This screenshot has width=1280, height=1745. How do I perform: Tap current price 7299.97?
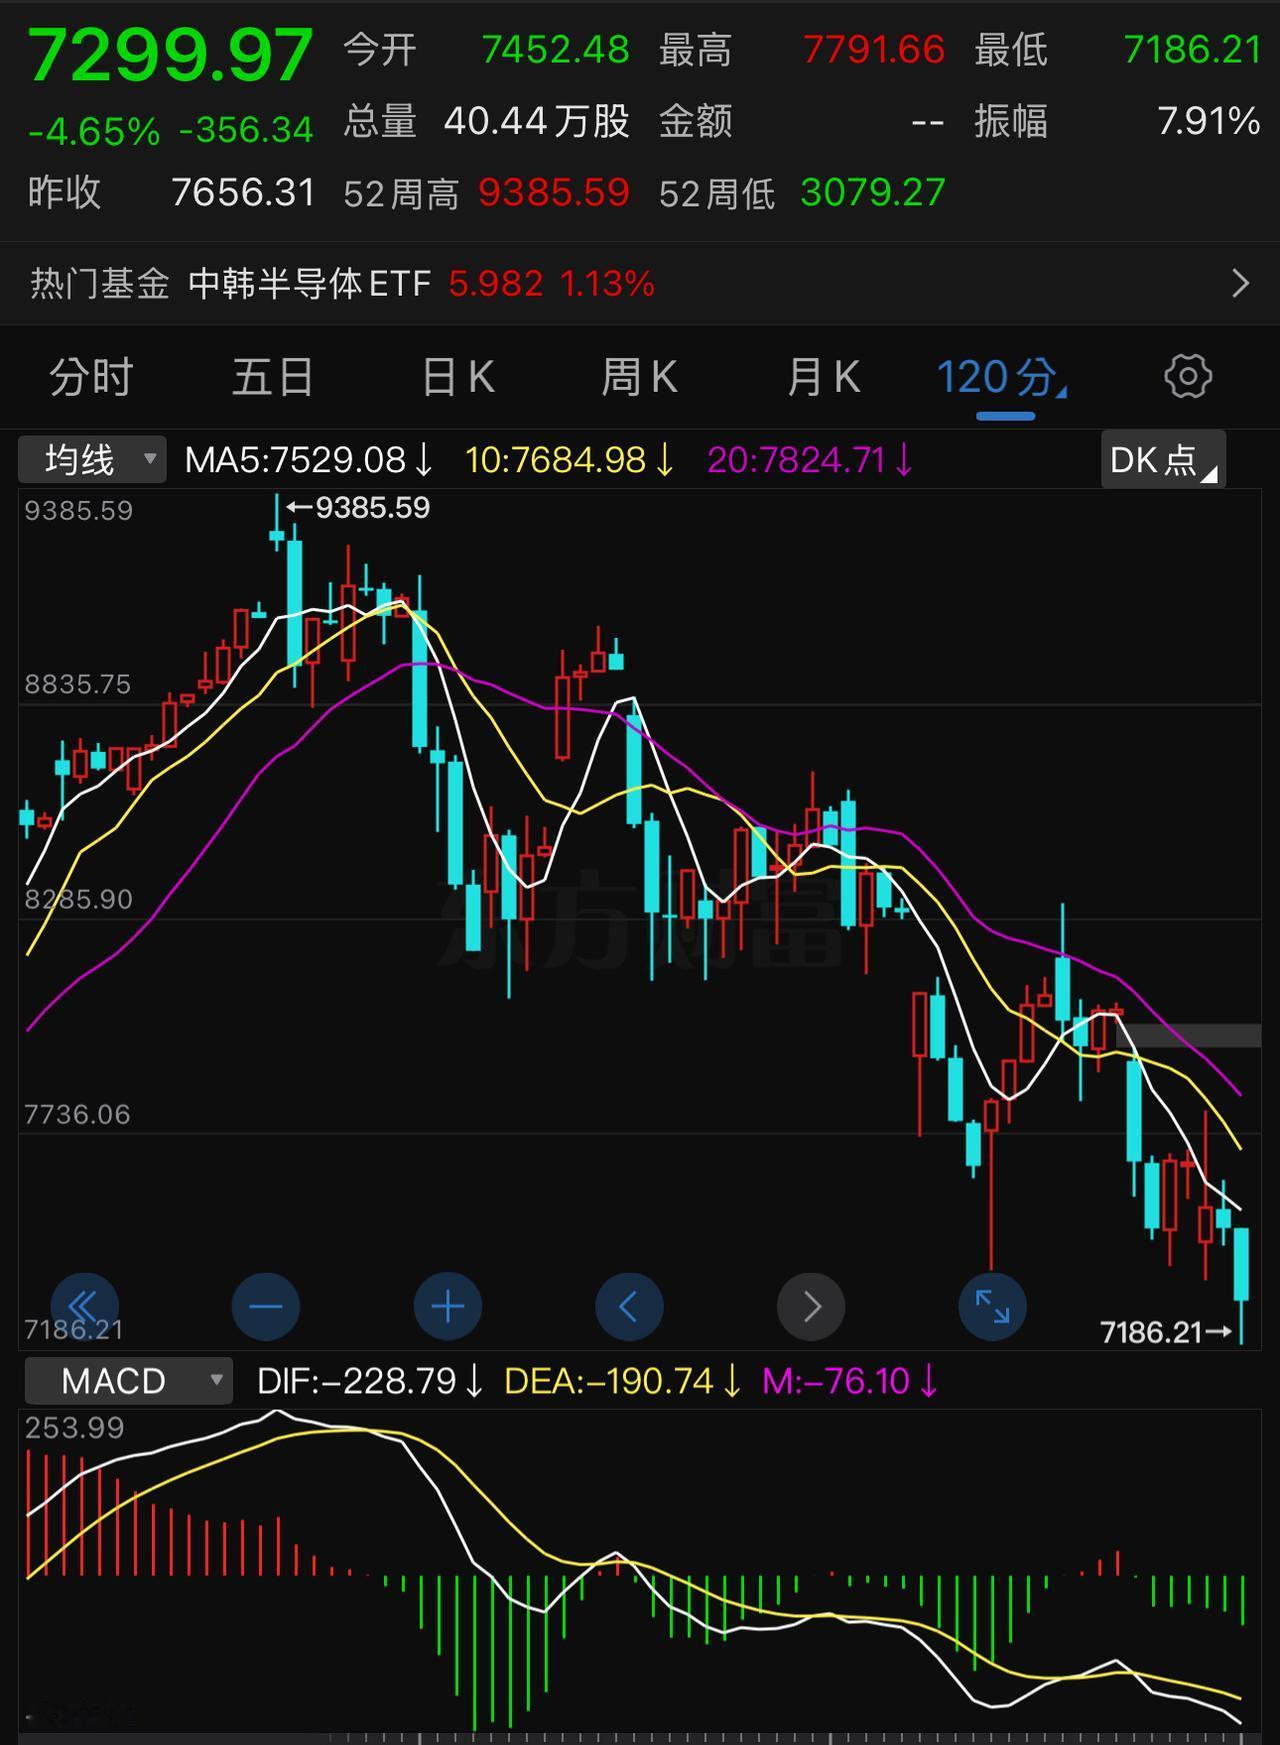tap(171, 54)
